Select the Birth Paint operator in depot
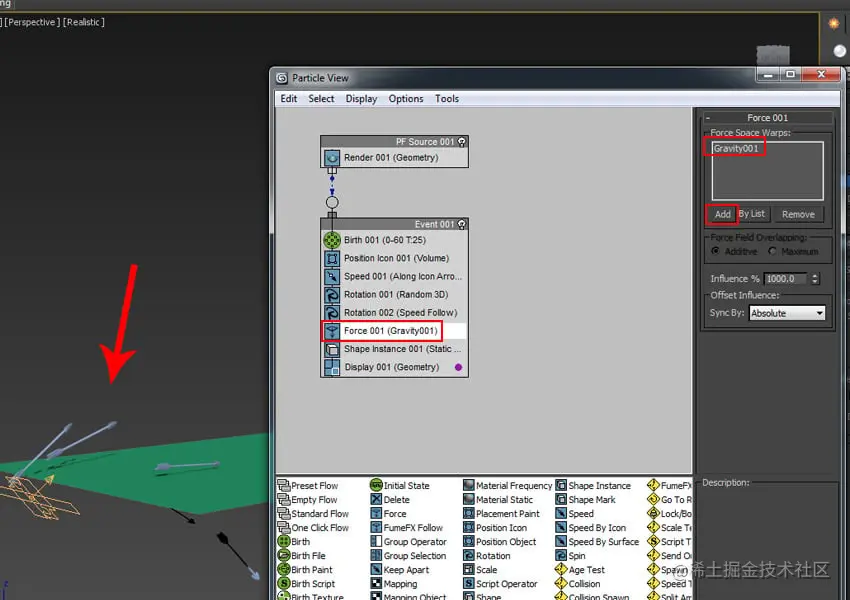The image size is (850, 600). [305, 570]
